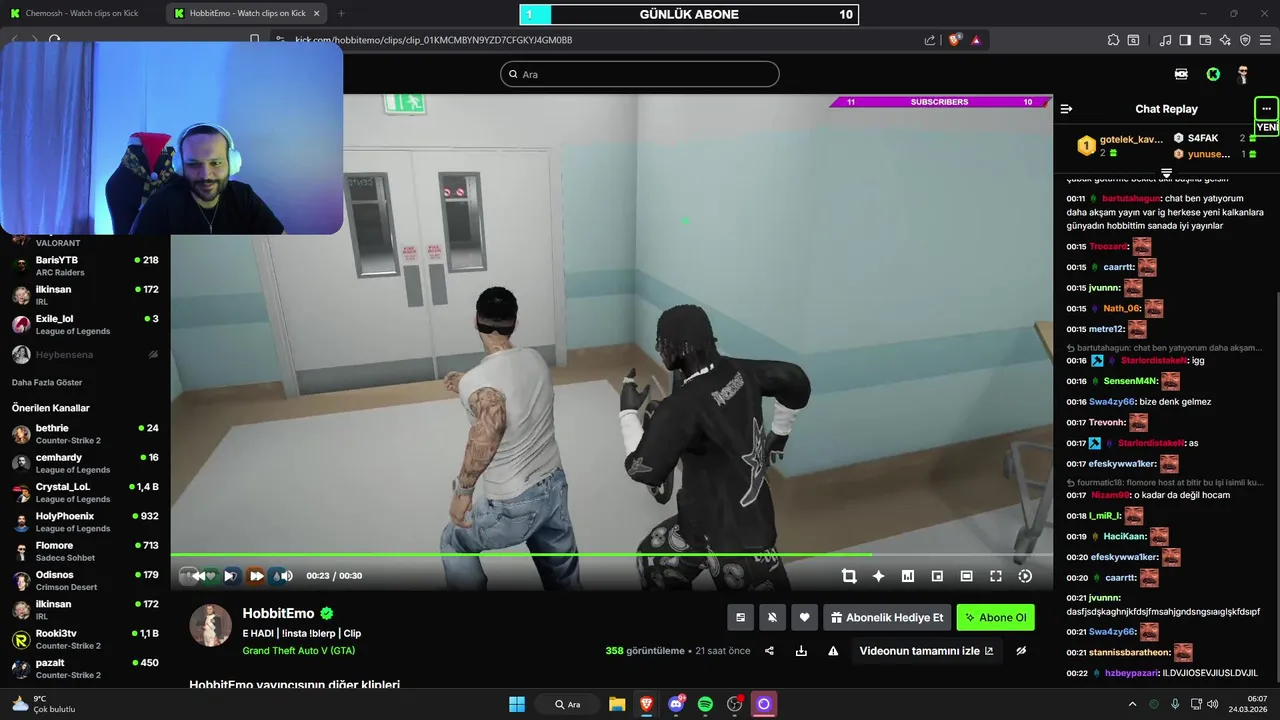This screenshot has height=720, width=1280.
Task: Expand chat leaderboard chevron below gifters
Action: [x=1166, y=173]
